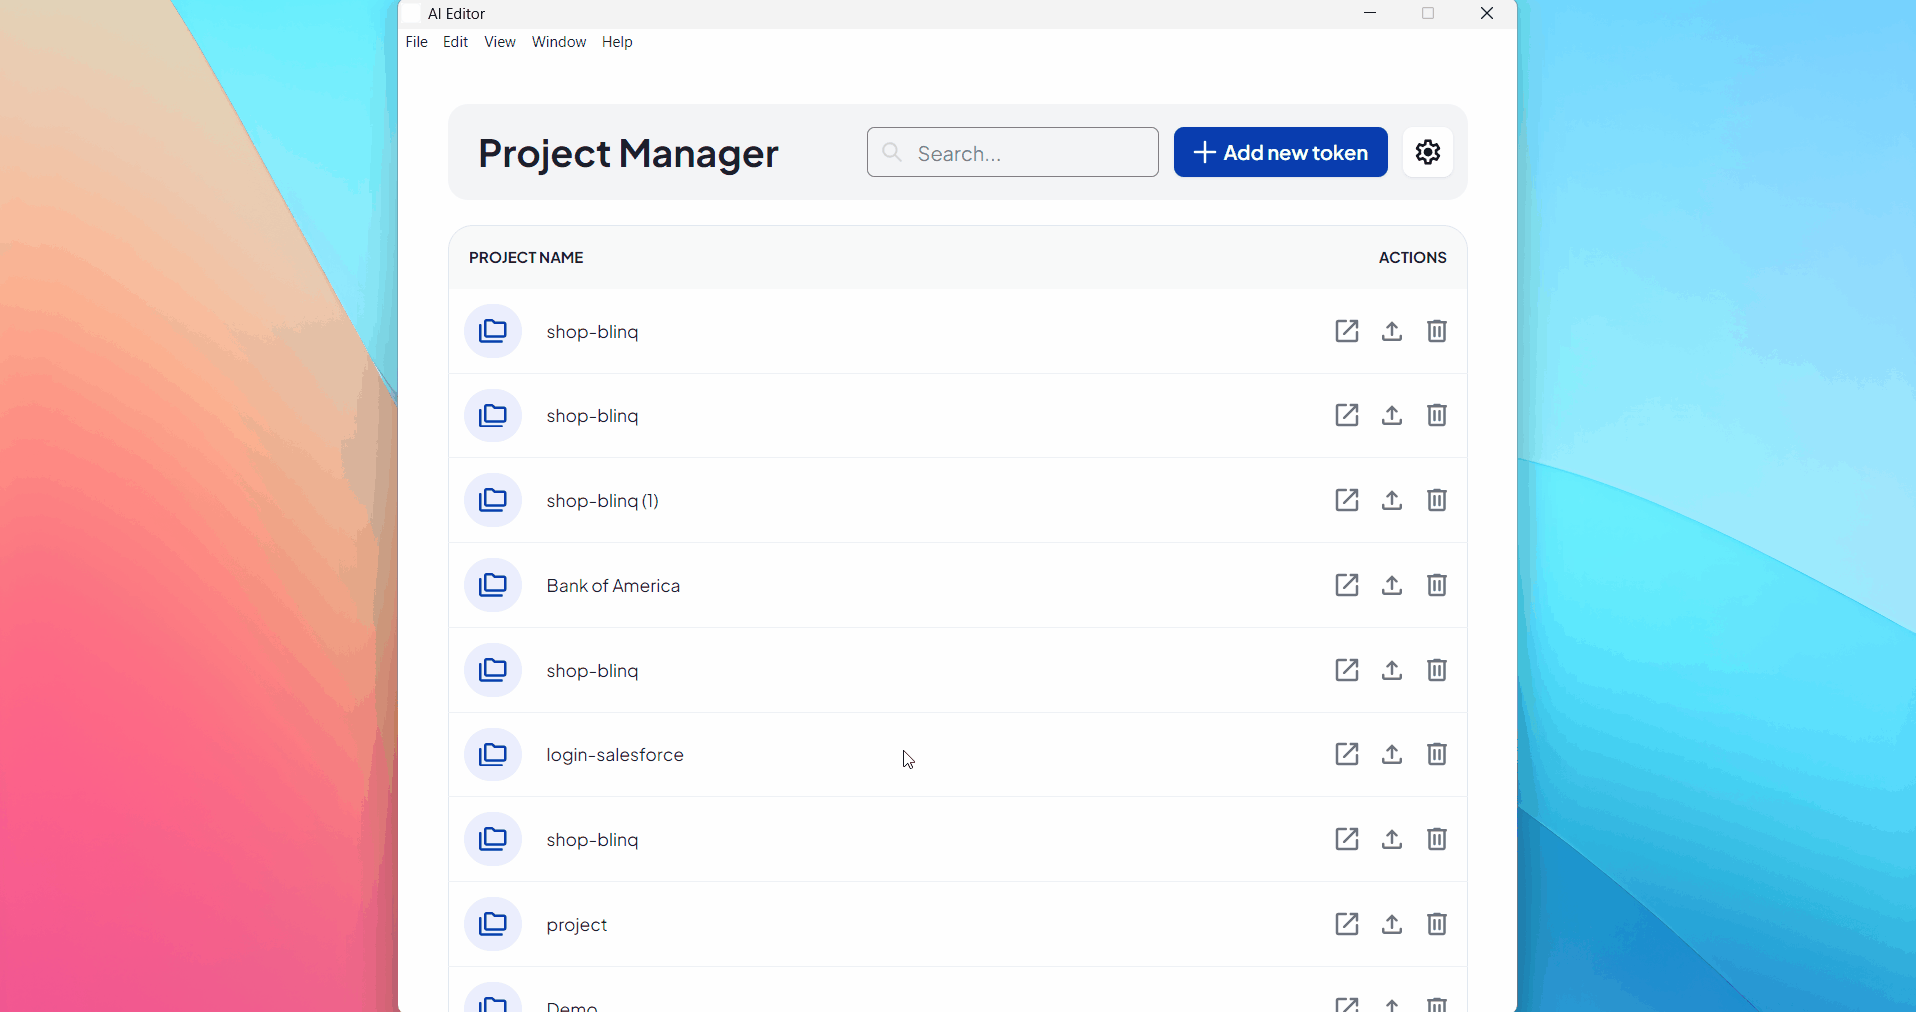Open the Bank of America project externally

coord(1346,585)
